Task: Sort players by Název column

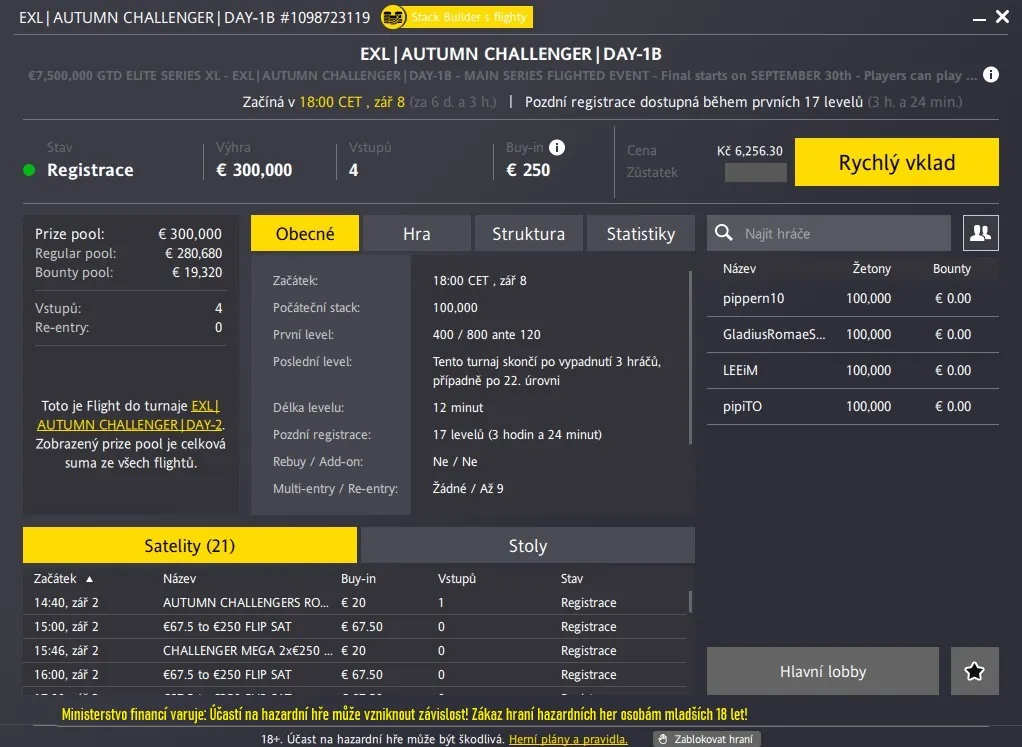Action: click(739, 269)
